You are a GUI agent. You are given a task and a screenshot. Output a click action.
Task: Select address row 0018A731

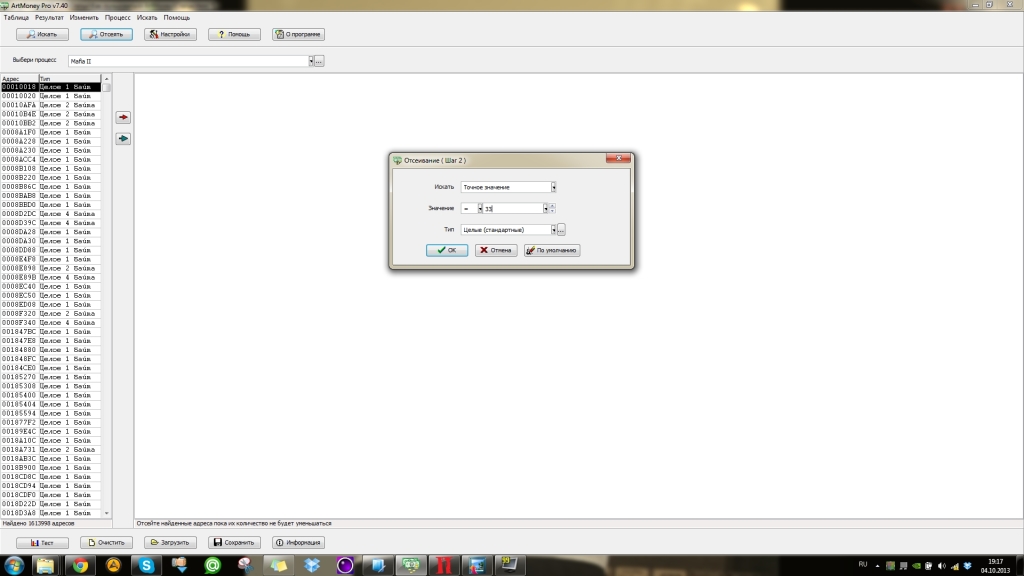point(51,449)
